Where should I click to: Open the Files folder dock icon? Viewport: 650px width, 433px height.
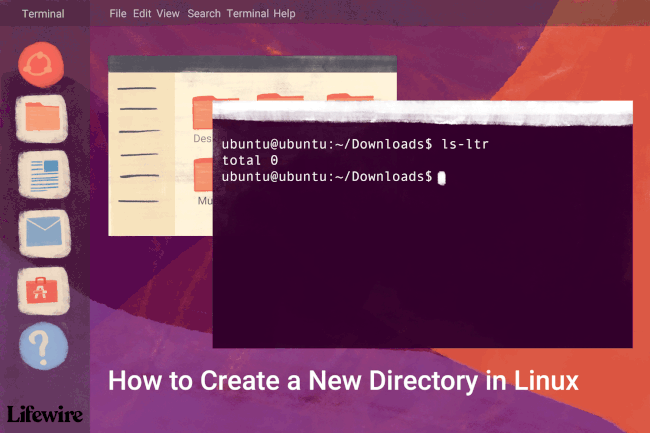click(x=42, y=119)
